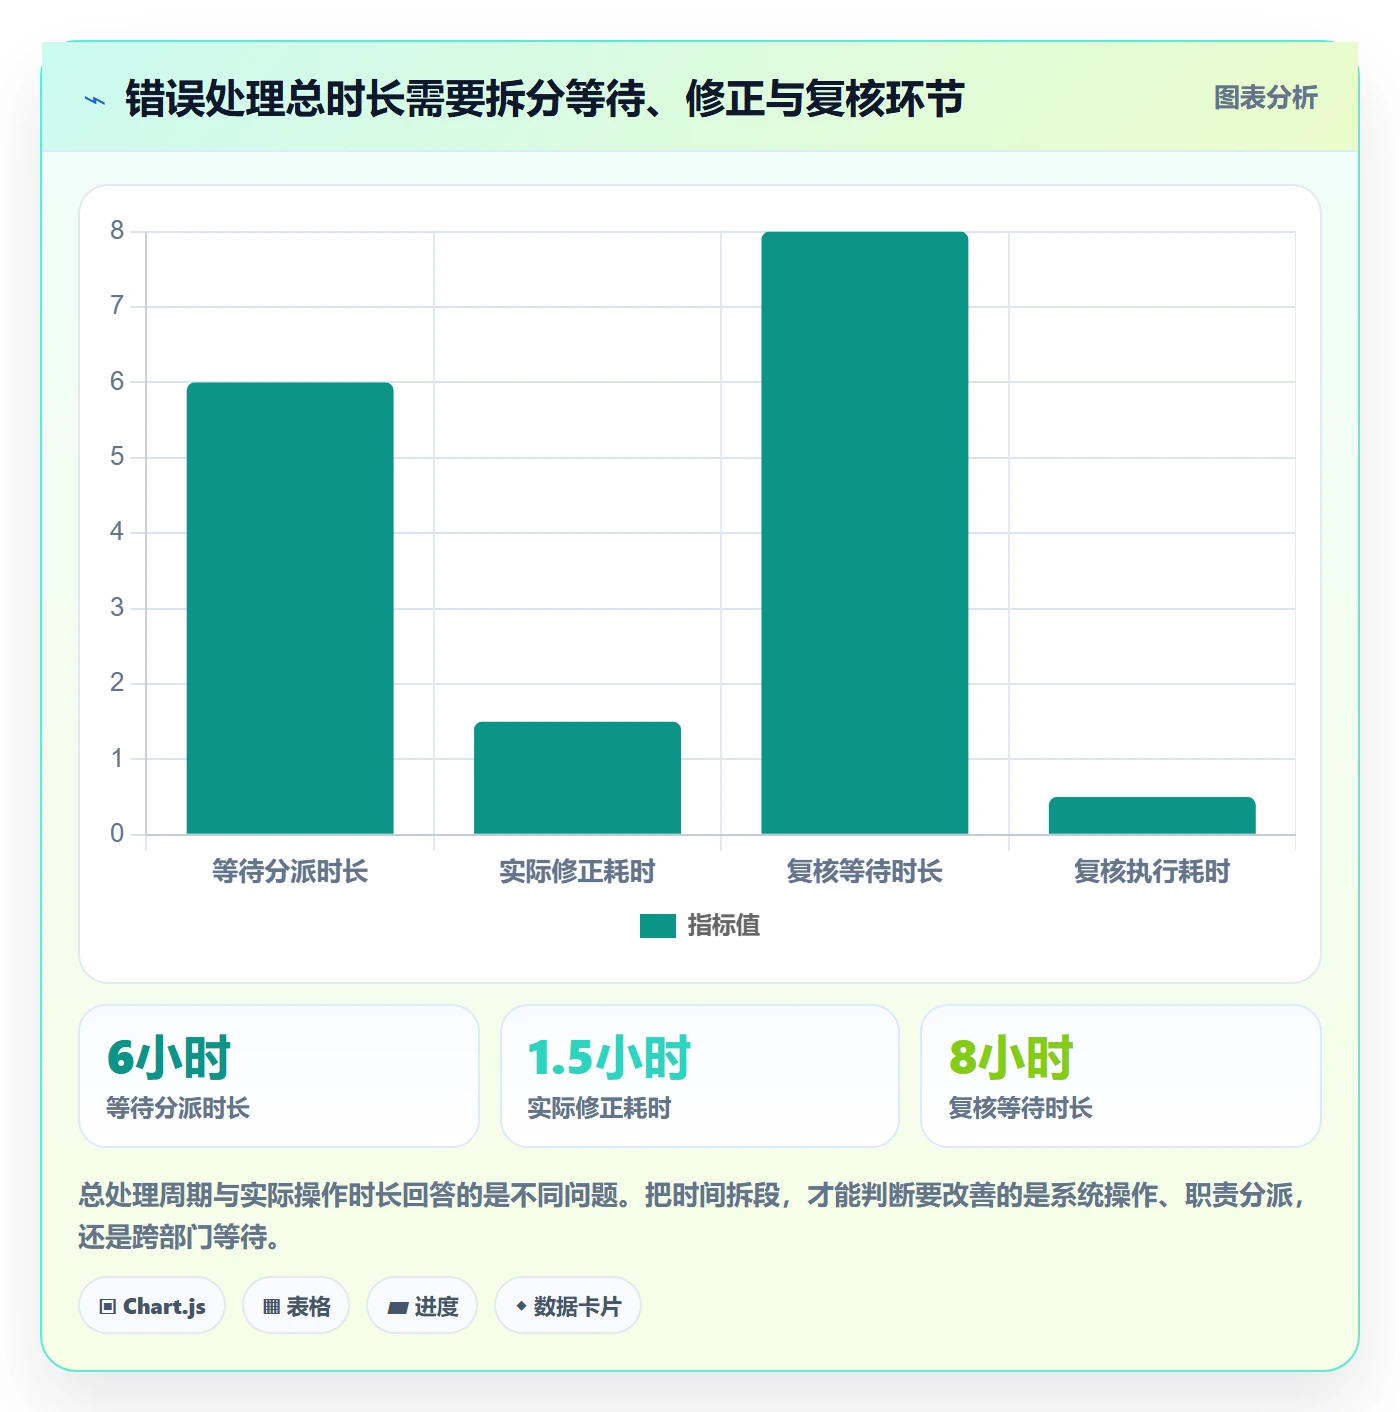Click the 等待分派时长 caption under 6小时
This screenshot has width=1400, height=1412.
(x=178, y=1108)
